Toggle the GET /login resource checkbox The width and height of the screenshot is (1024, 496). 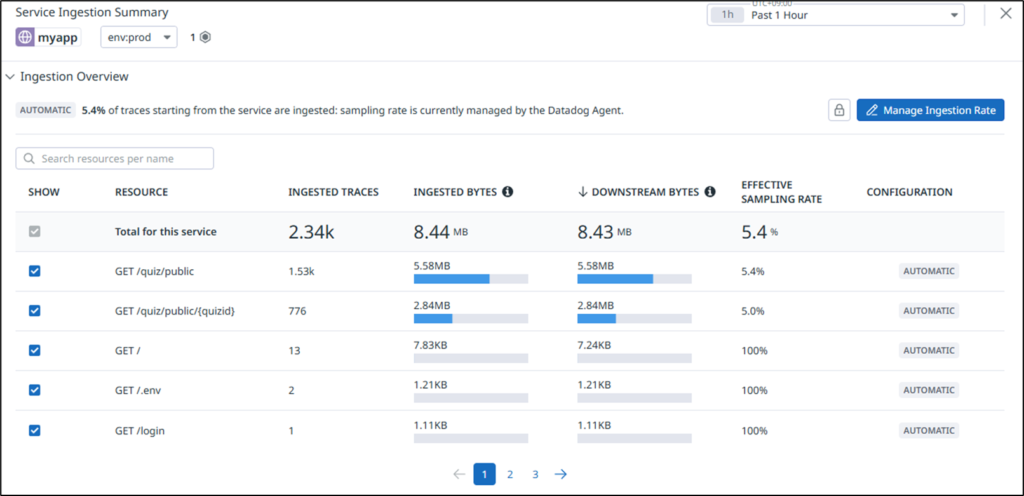(x=35, y=430)
